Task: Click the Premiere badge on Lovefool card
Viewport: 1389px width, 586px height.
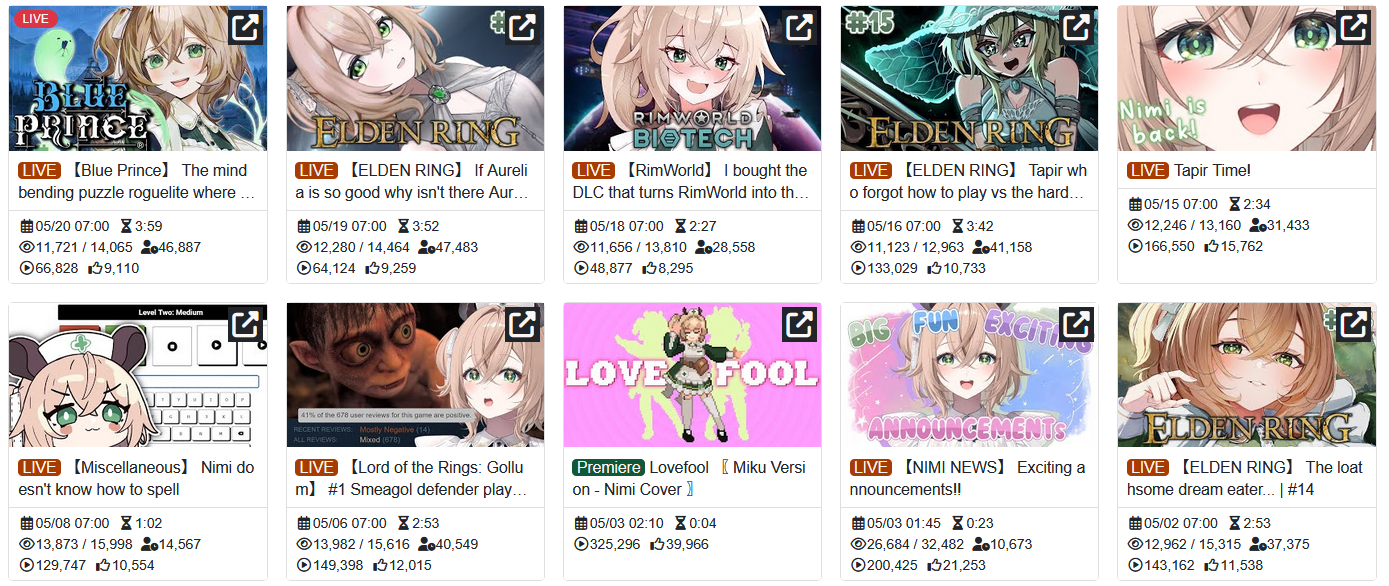Action: 608,467
